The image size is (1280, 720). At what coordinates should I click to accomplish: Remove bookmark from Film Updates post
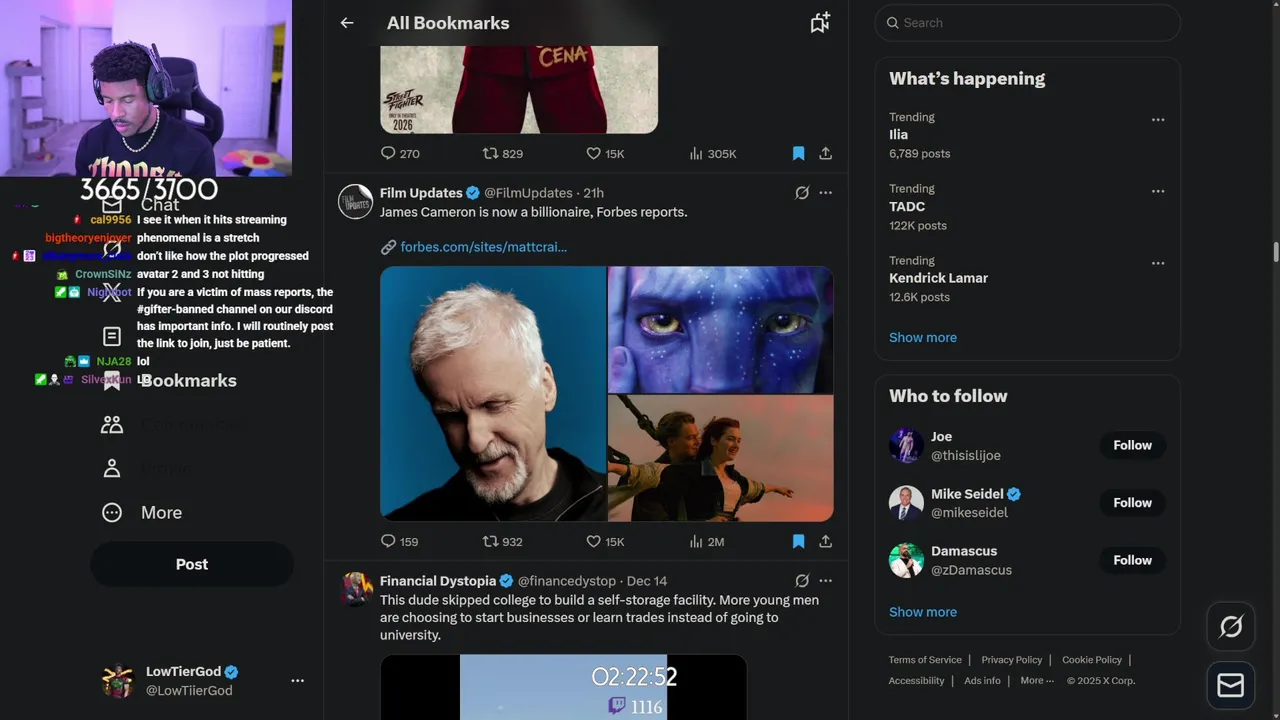pyautogui.click(x=798, y=542)
